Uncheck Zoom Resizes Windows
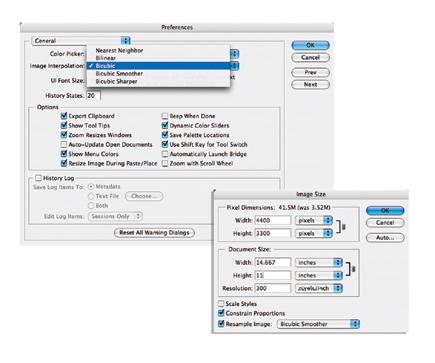 coord(64,135)
